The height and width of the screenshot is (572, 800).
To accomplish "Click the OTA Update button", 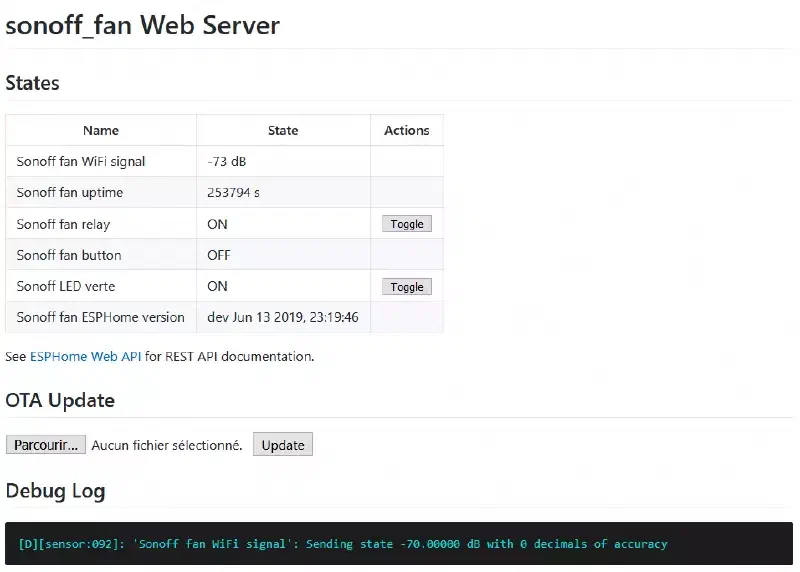I will pos(283,445).
